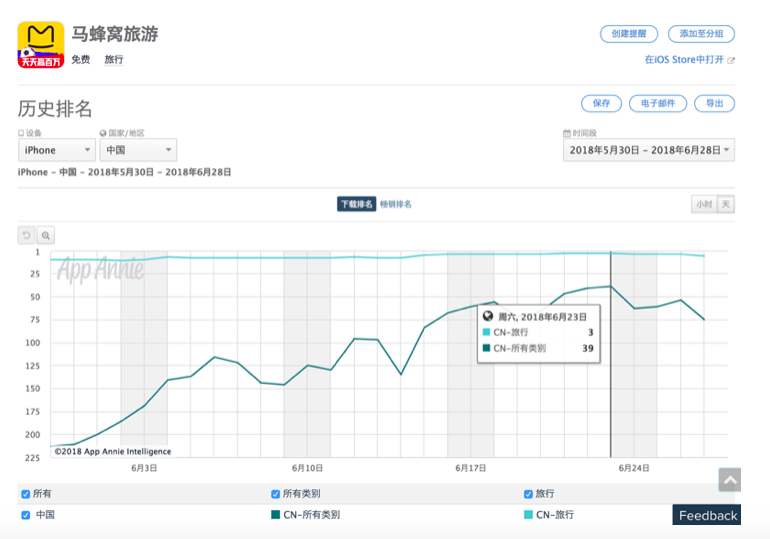
Task: Click the globe icon beside 国家/地区
Action: point(103,133)
